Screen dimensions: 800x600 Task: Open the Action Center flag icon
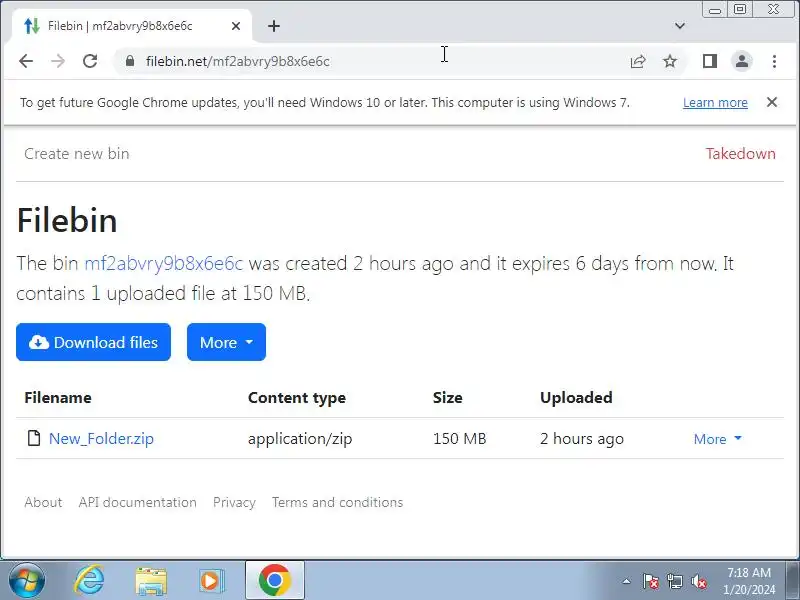click(x=651, y=581)
